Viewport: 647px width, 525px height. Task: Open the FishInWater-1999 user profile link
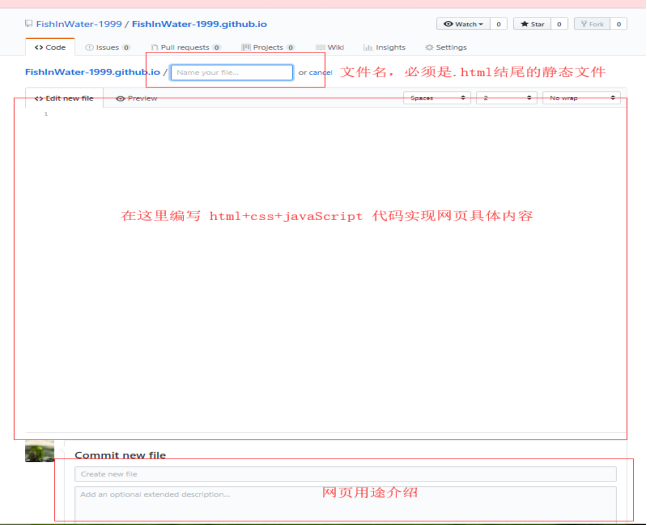click(79, 24)
